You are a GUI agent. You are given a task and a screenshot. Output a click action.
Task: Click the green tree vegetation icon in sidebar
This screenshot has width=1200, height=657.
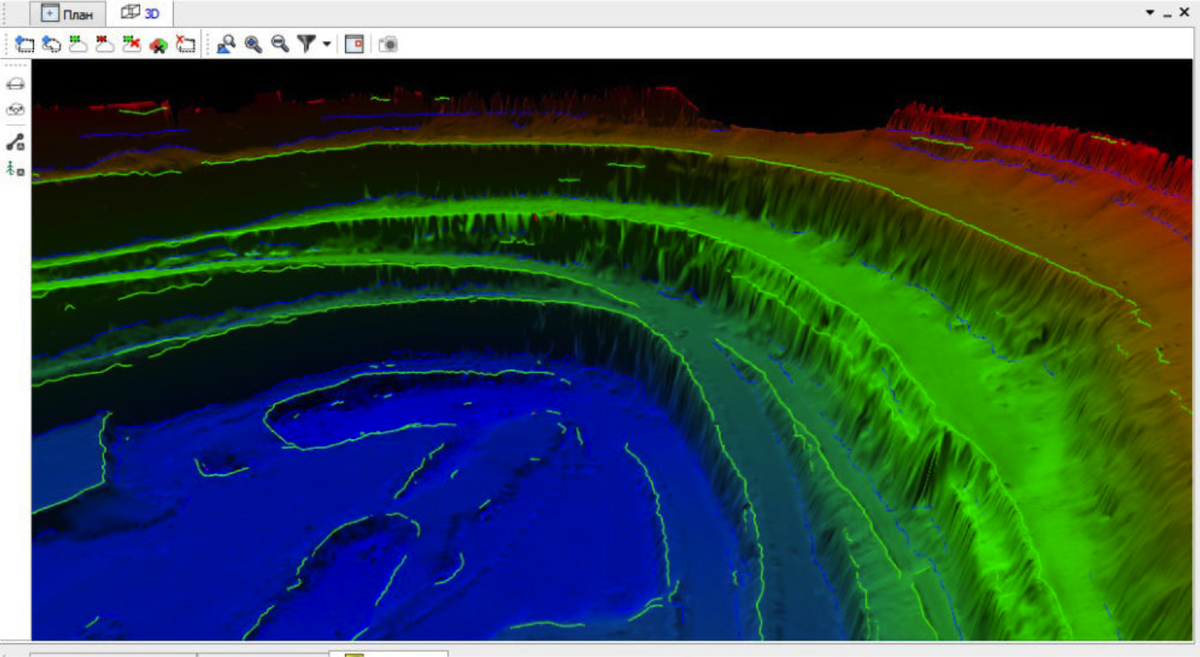coord(15,169)
